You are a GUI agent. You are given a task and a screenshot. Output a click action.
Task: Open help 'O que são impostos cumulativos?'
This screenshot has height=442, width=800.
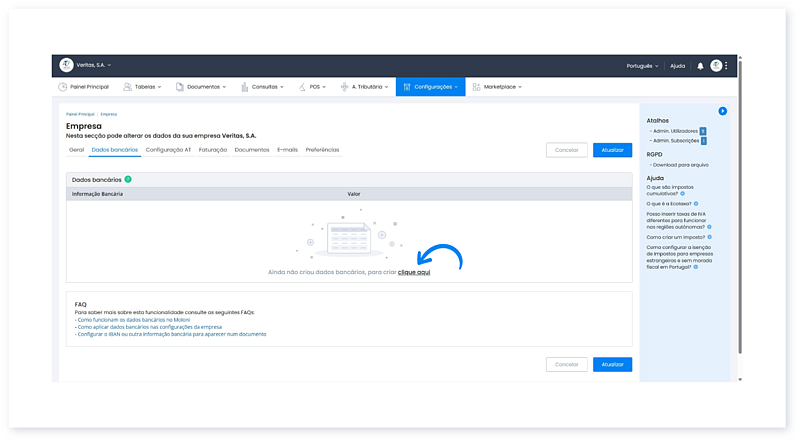pos(670,190)
